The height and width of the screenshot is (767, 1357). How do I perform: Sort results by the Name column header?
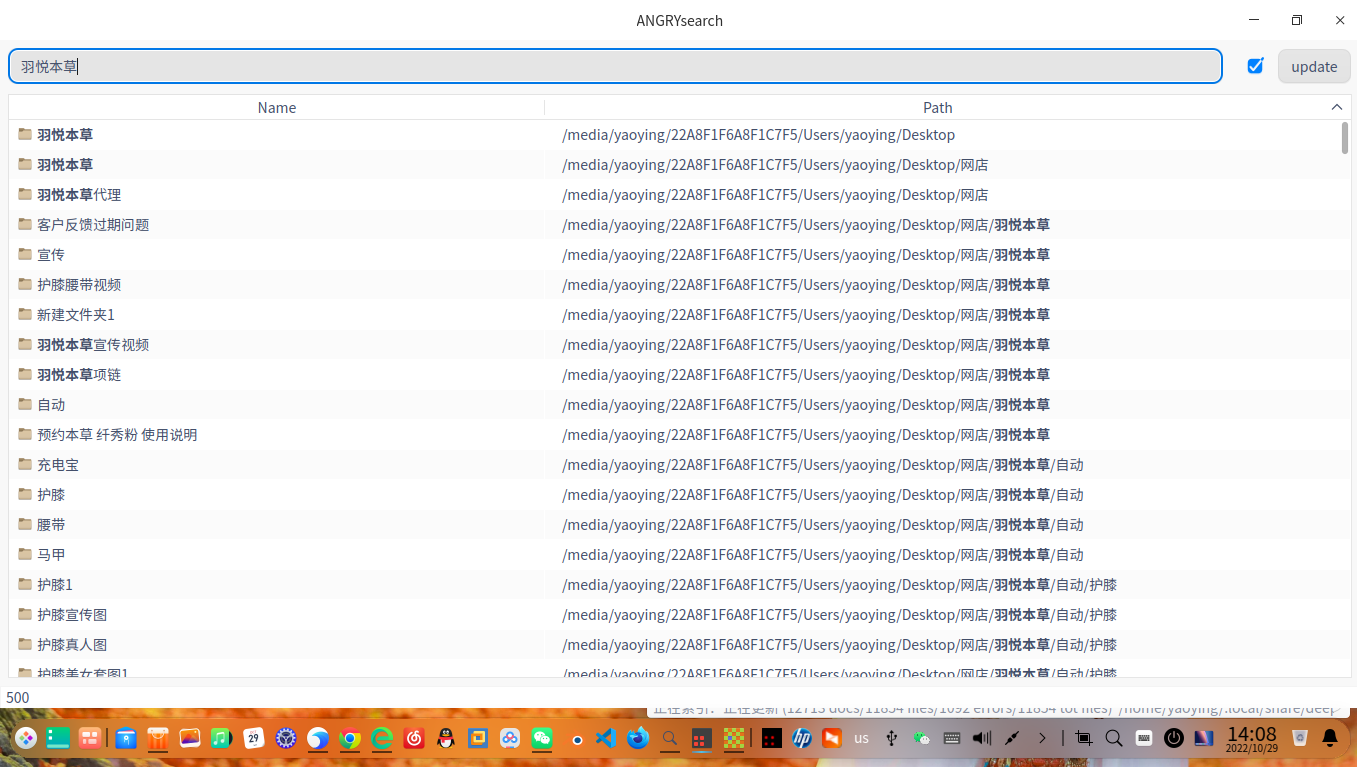point(277,107)
